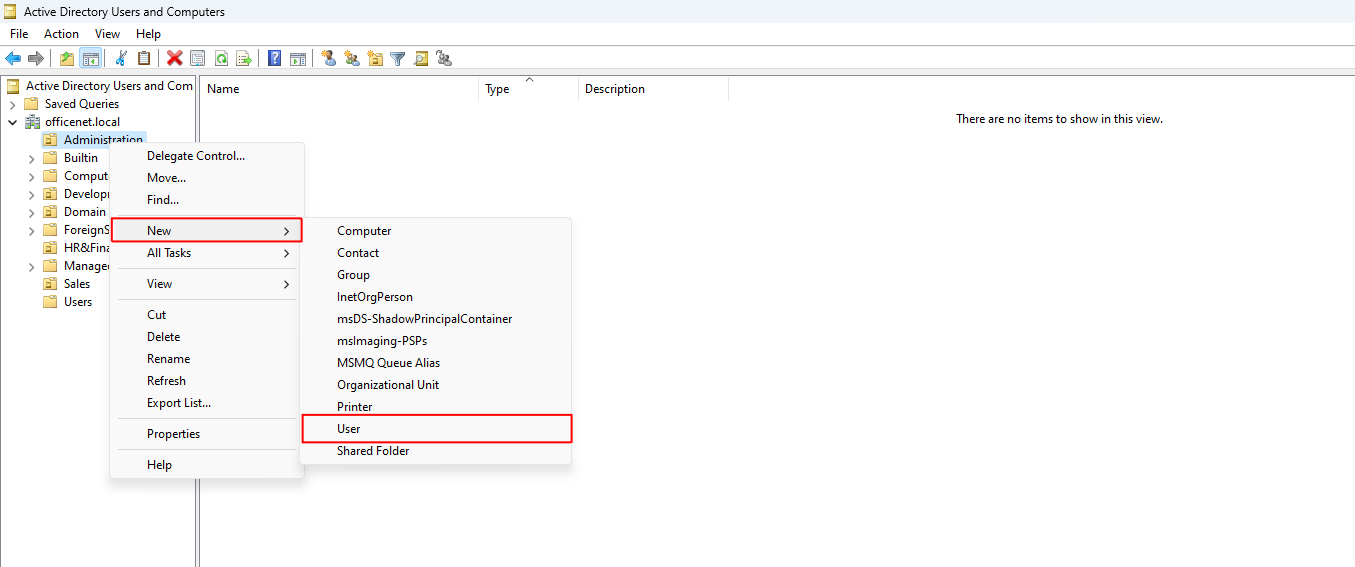This screenshot has width=1355, height=567.
Task: Open the Action menu in menu bar
Action: (61, 34)
